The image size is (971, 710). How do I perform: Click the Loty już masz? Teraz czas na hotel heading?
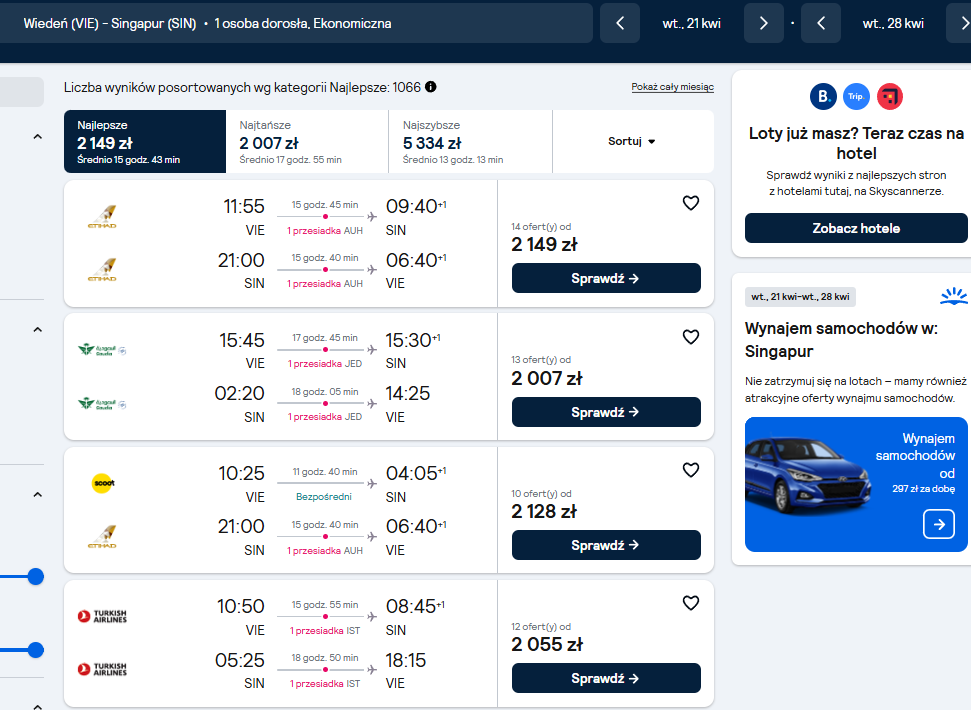coord(856,143)
